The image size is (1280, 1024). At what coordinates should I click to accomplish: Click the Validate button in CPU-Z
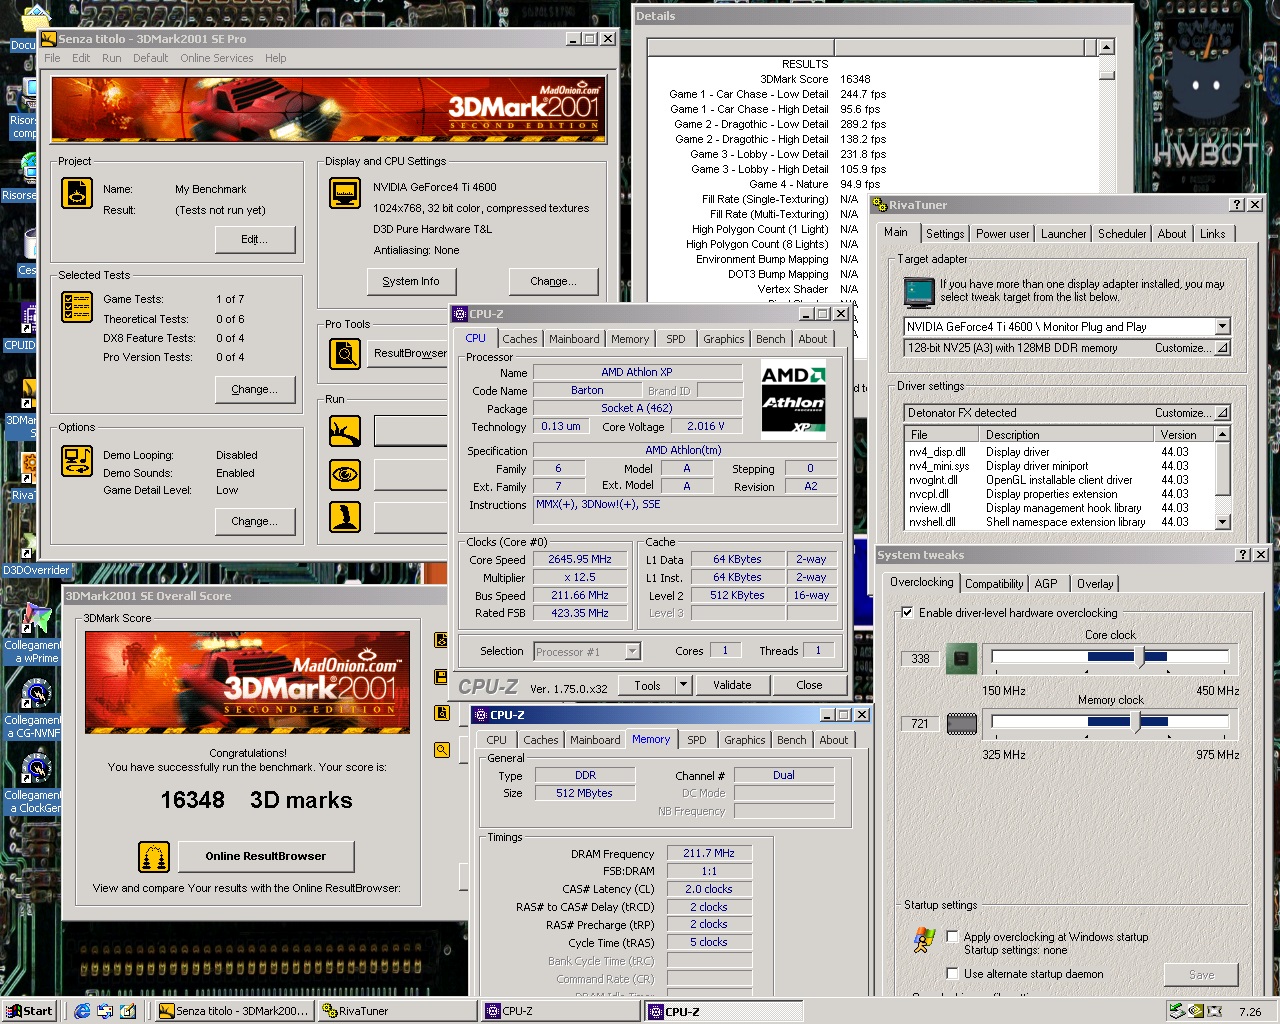pos(732,685)
